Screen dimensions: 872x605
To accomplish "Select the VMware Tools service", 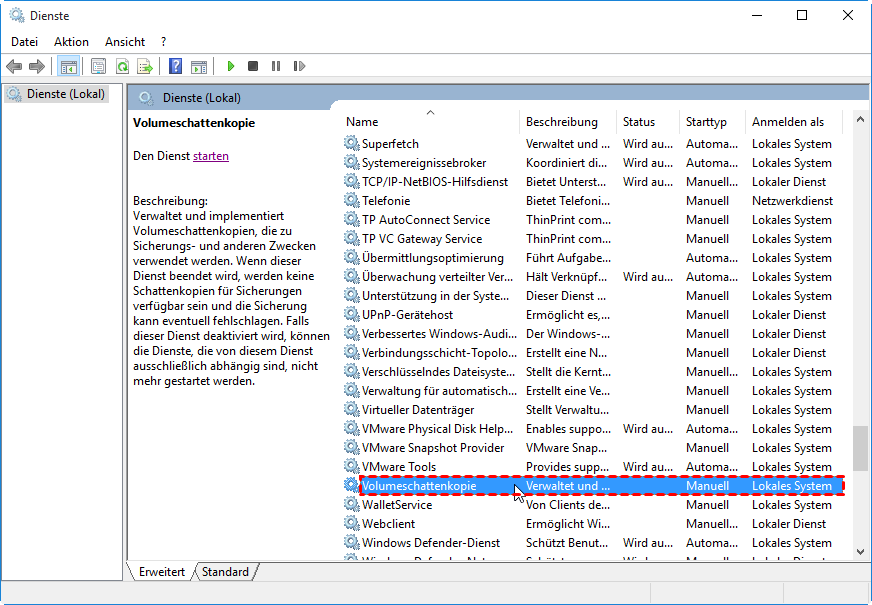I will 593,467.
